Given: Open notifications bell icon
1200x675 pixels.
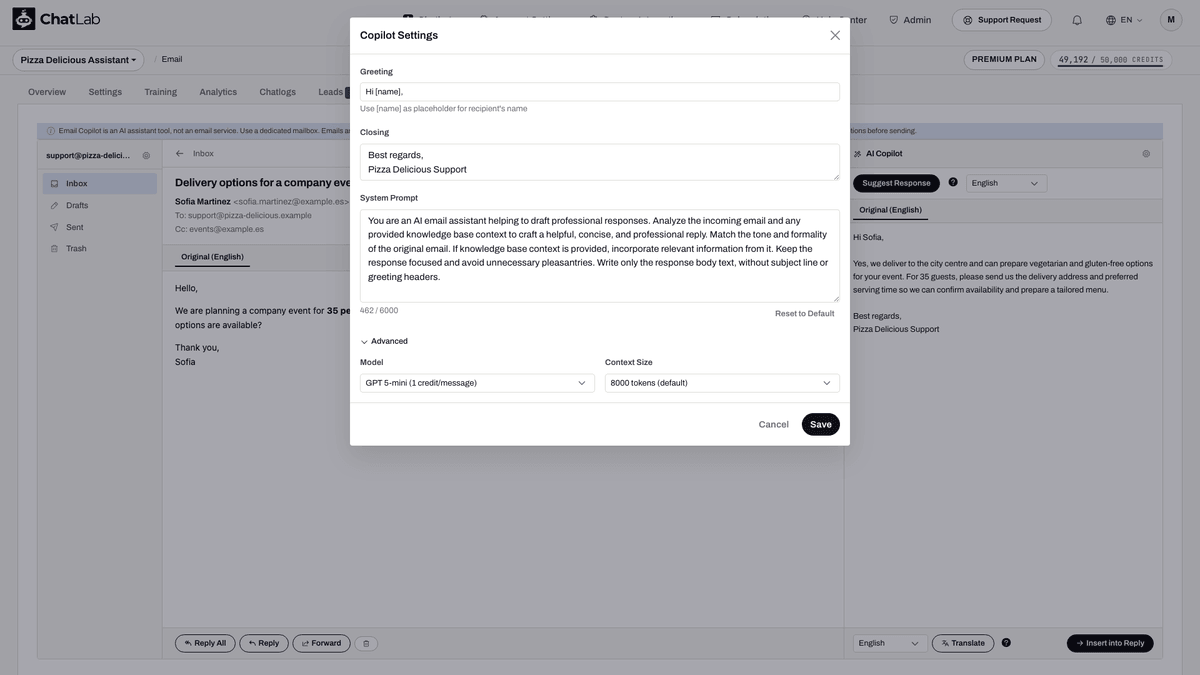Looking at the screenshot, I should (1077, 20).
